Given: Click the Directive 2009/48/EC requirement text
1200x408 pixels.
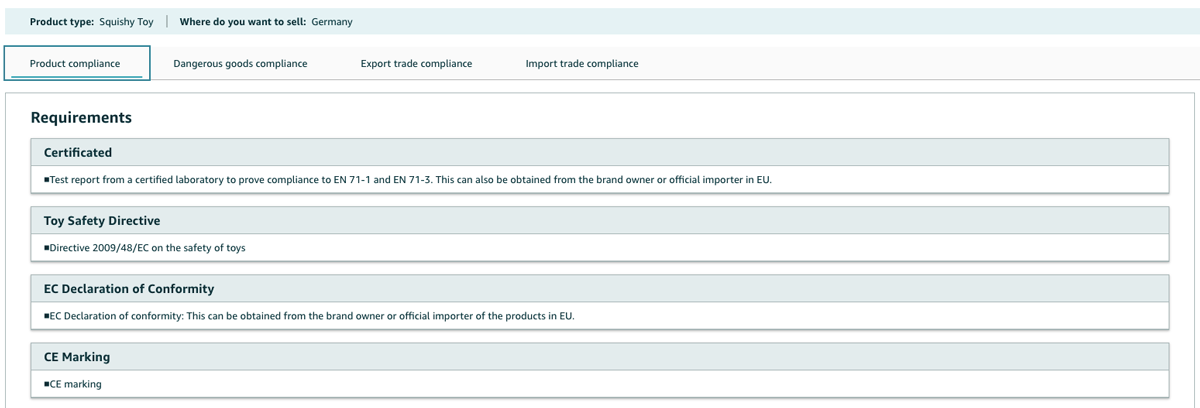Looking at the screenshot, I should click(147, 248).
